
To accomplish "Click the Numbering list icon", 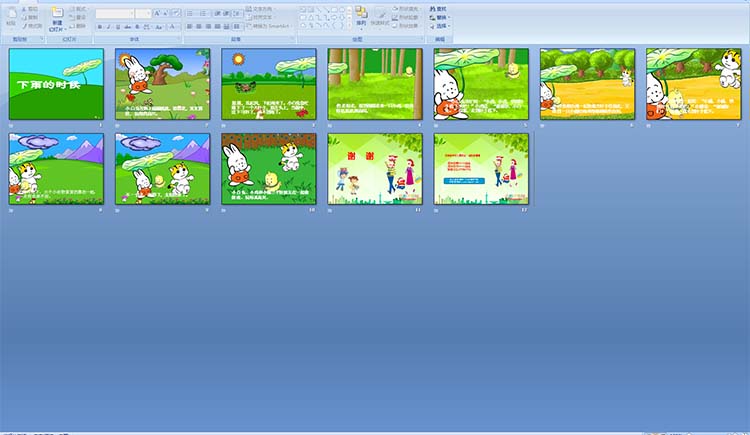I will click(203, 13).
